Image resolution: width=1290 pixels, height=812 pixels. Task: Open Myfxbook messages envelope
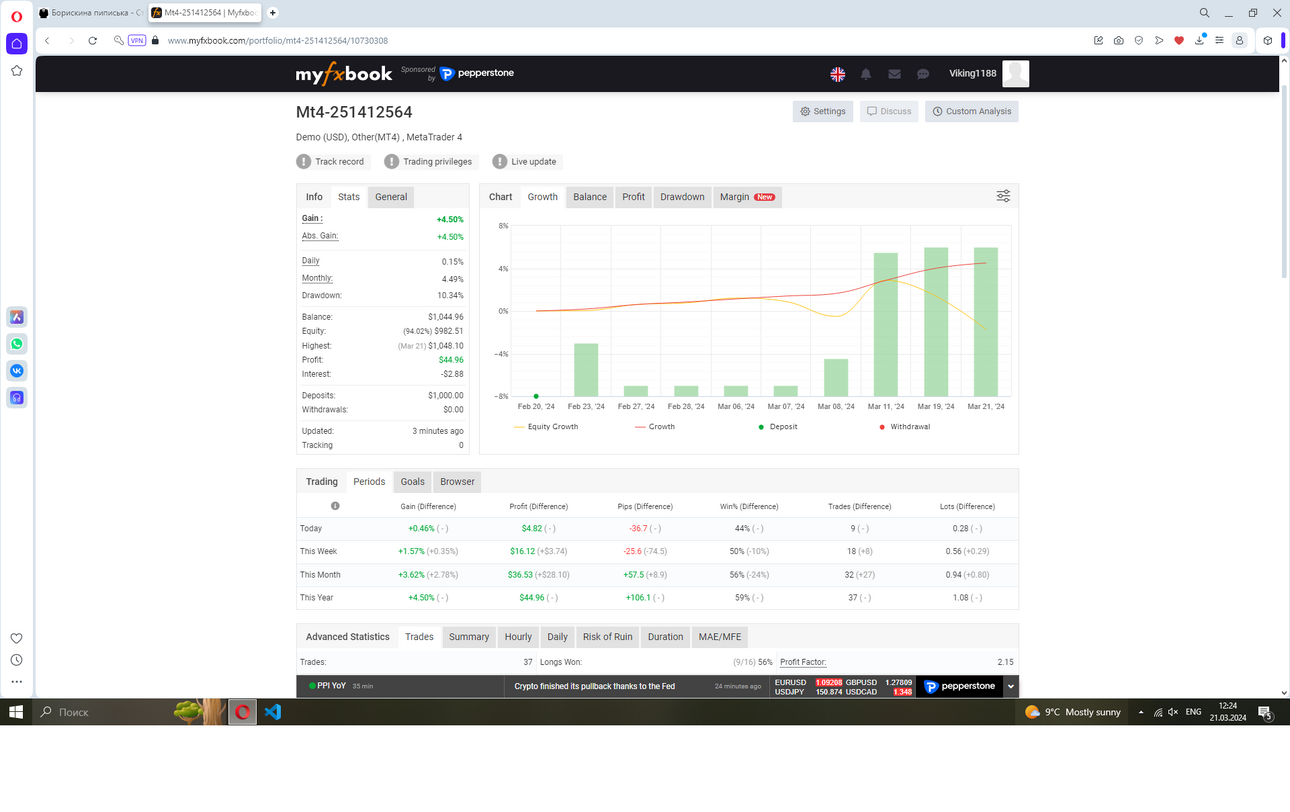click(x=894, y=74)
